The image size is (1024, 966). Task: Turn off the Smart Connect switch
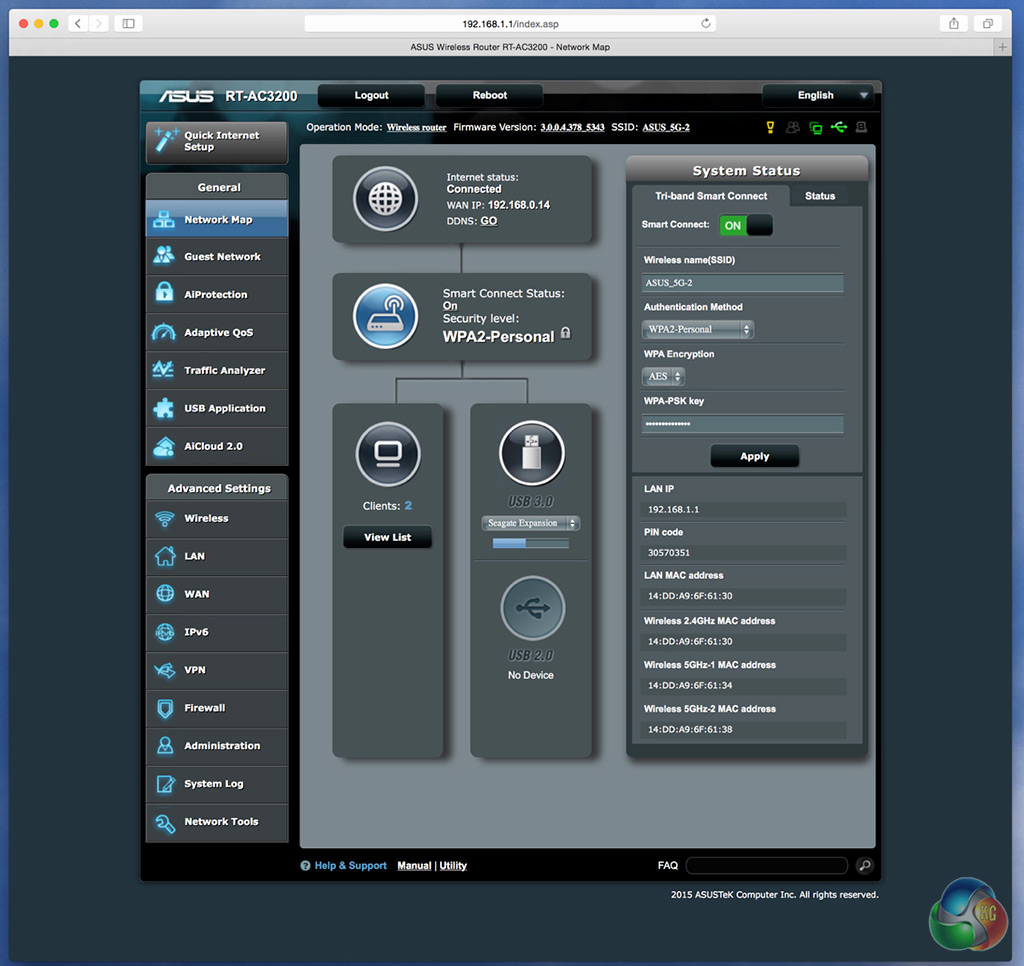(x=746, y=225)
